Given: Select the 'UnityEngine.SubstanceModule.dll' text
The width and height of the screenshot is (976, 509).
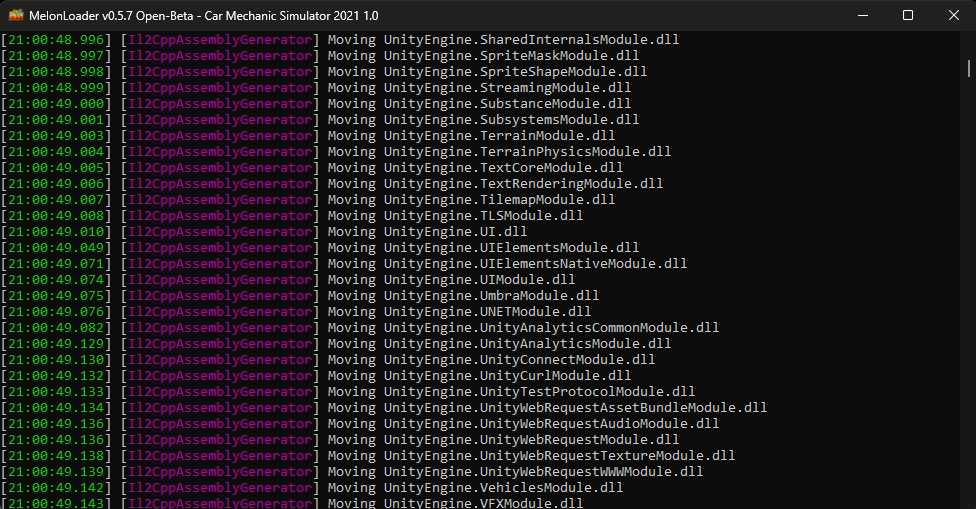Looking at the screenshot, I should click(507, 104).
